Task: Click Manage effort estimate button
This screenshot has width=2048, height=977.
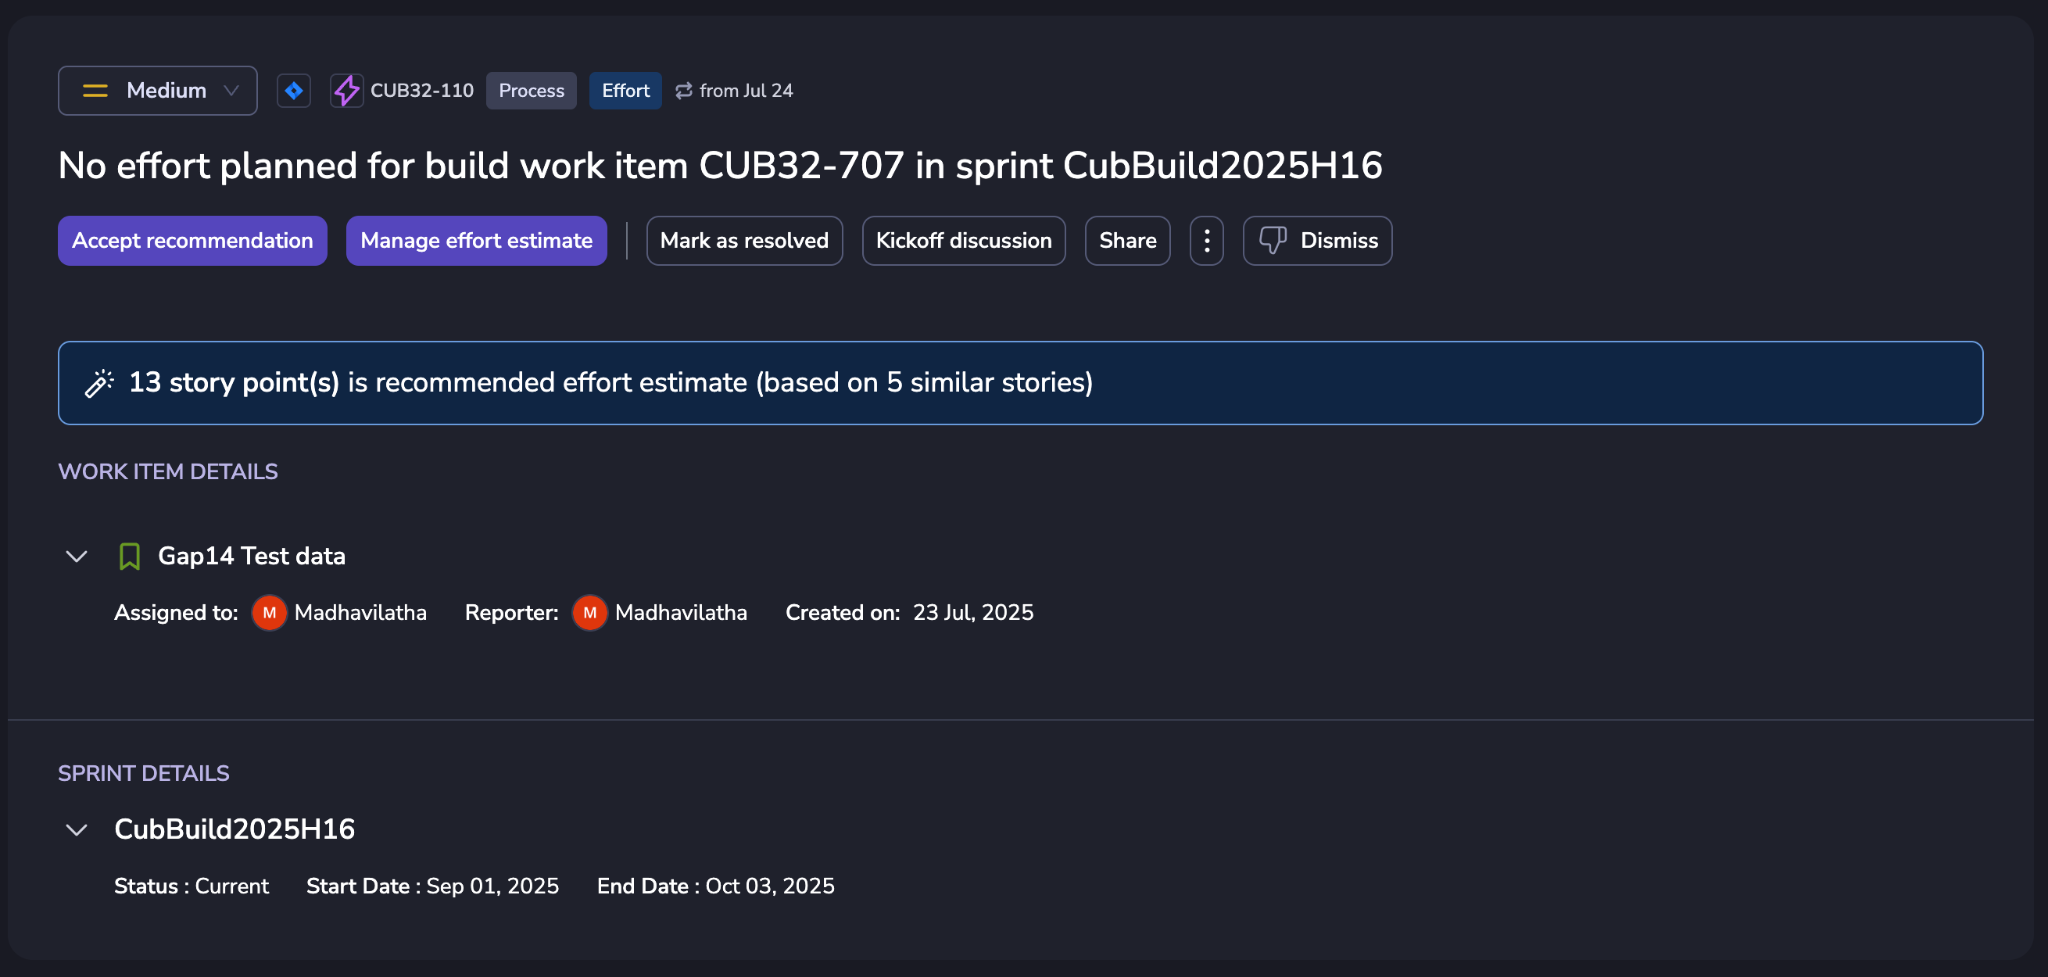Action: coord(476,241)
